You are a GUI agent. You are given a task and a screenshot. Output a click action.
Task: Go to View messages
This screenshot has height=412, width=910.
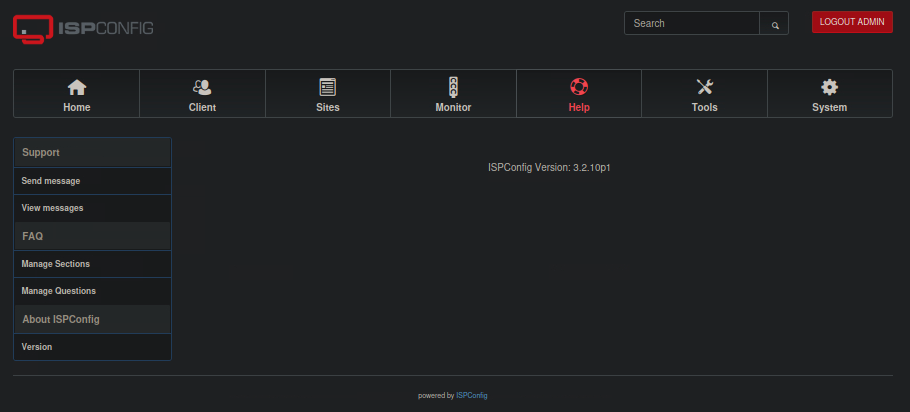coord(52,208)
